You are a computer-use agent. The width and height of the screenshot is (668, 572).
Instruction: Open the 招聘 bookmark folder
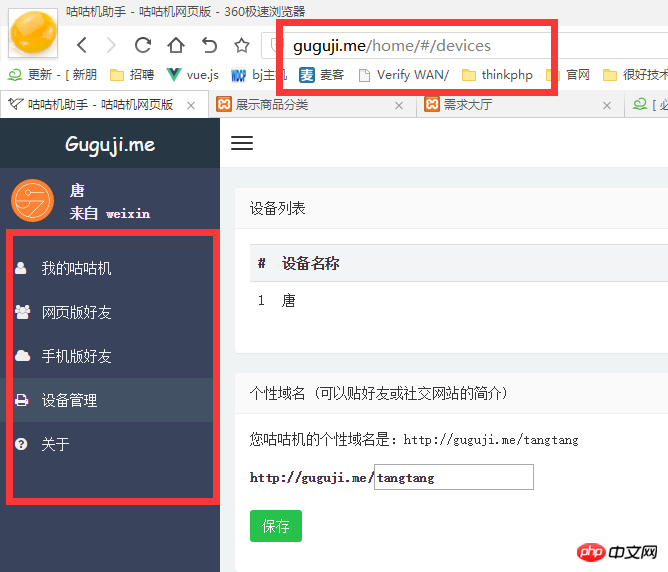click(x=132, y=75)
